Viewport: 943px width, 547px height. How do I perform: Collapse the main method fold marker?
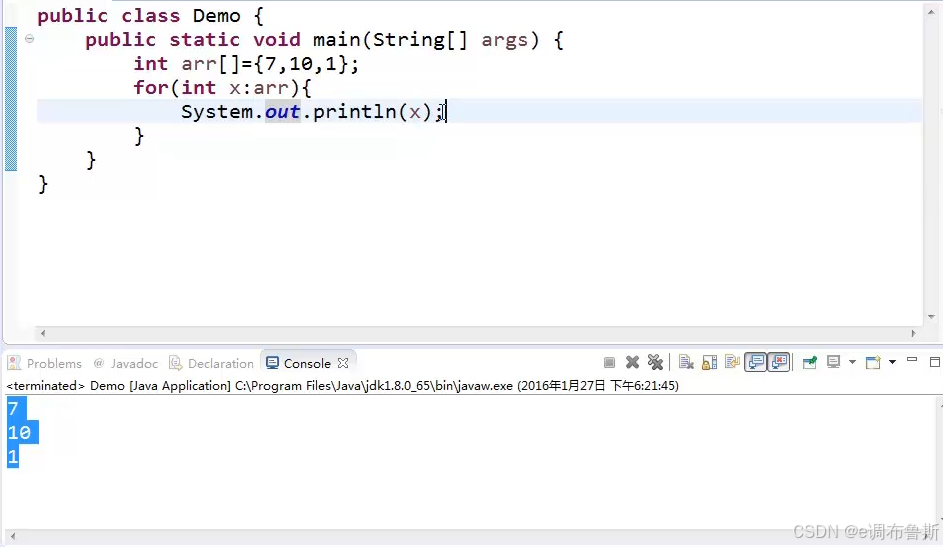click(x=29, y=39)
